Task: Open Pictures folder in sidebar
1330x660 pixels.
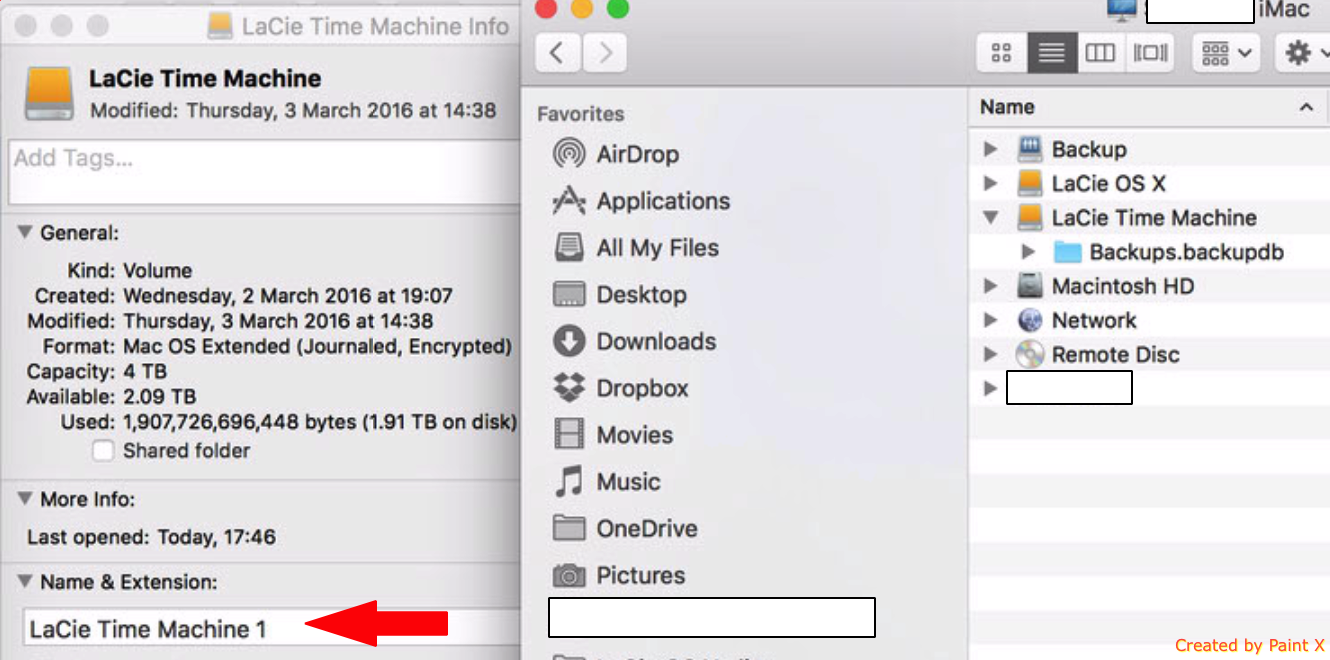Action: [620, 576]
